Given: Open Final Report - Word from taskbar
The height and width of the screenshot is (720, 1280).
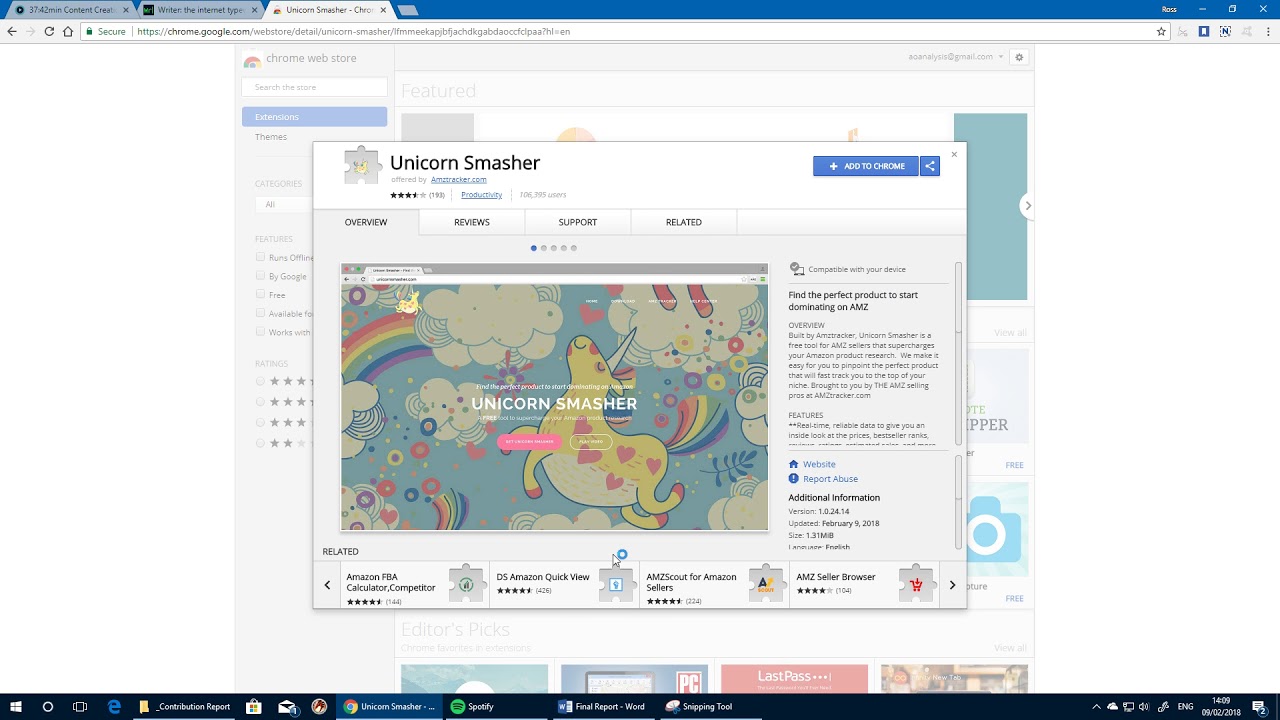Looking at the screenshot, I should (x=601, y=706).
